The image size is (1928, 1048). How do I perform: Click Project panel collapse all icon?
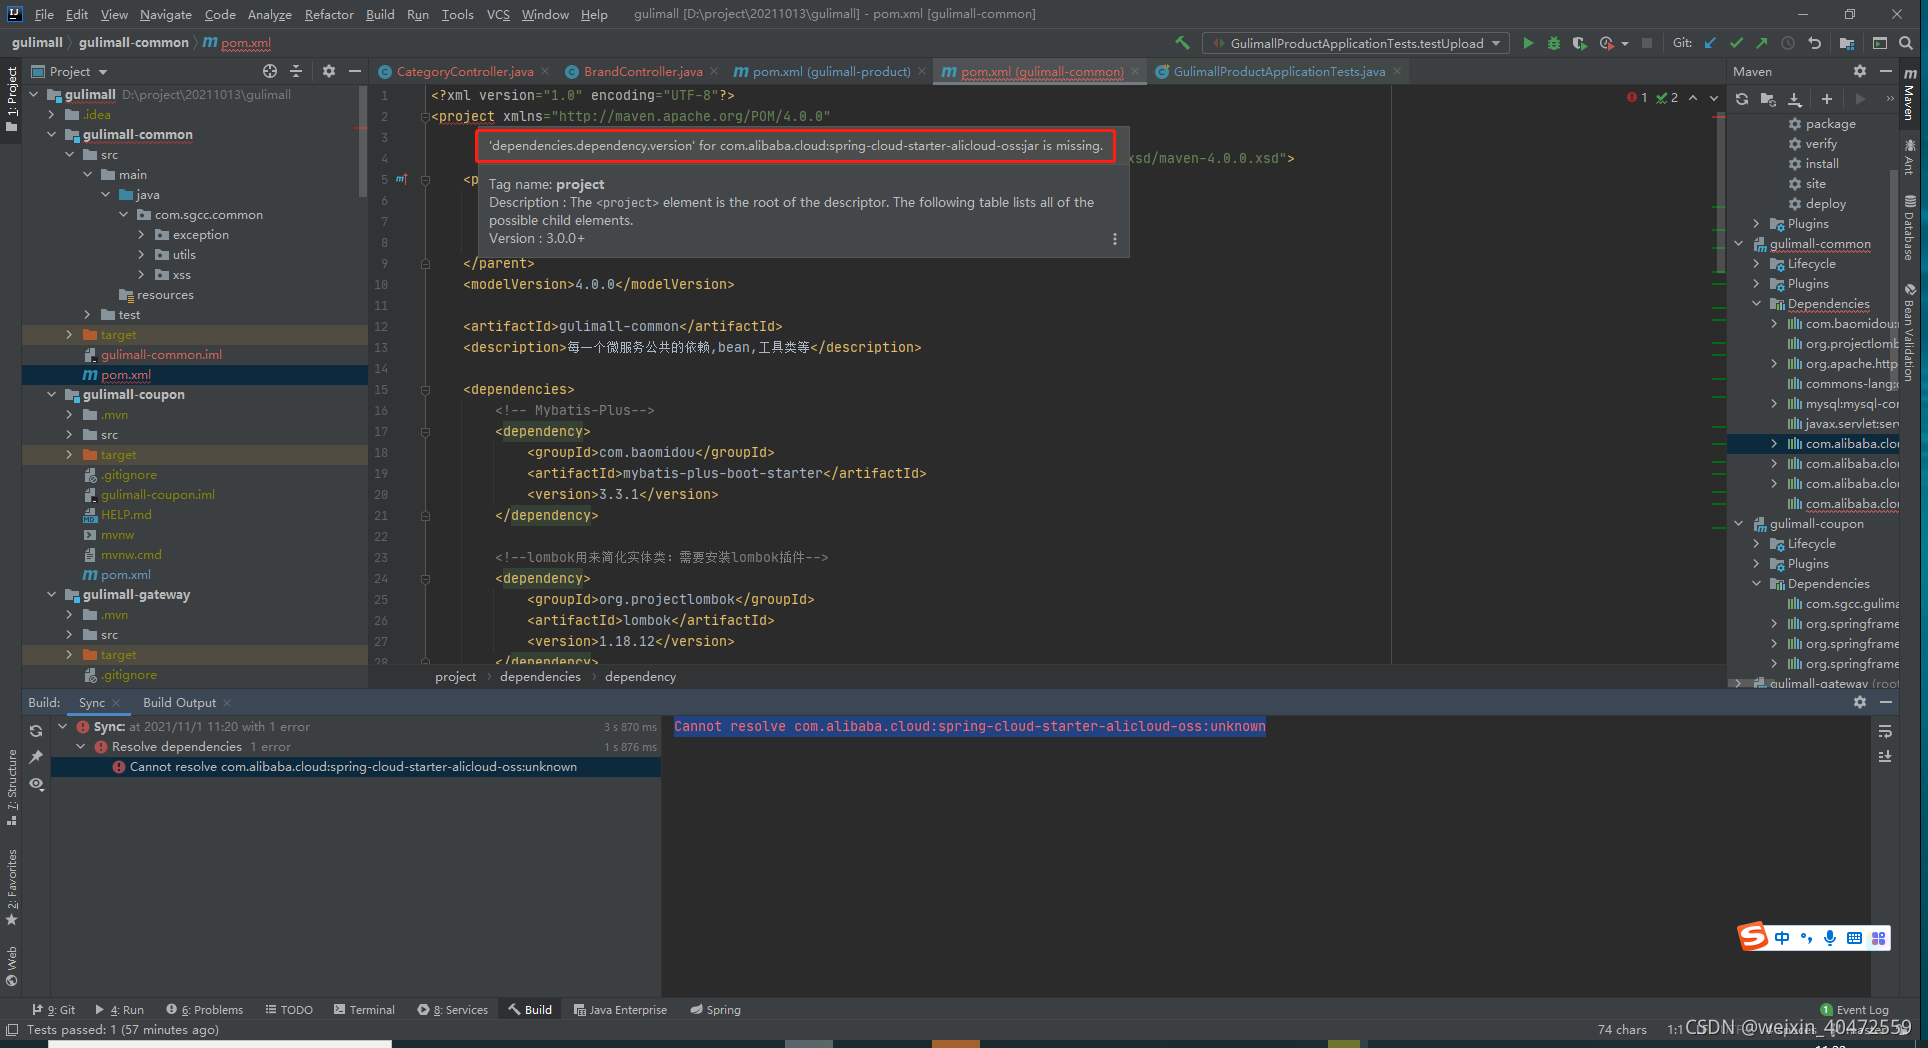pos(296,71)
